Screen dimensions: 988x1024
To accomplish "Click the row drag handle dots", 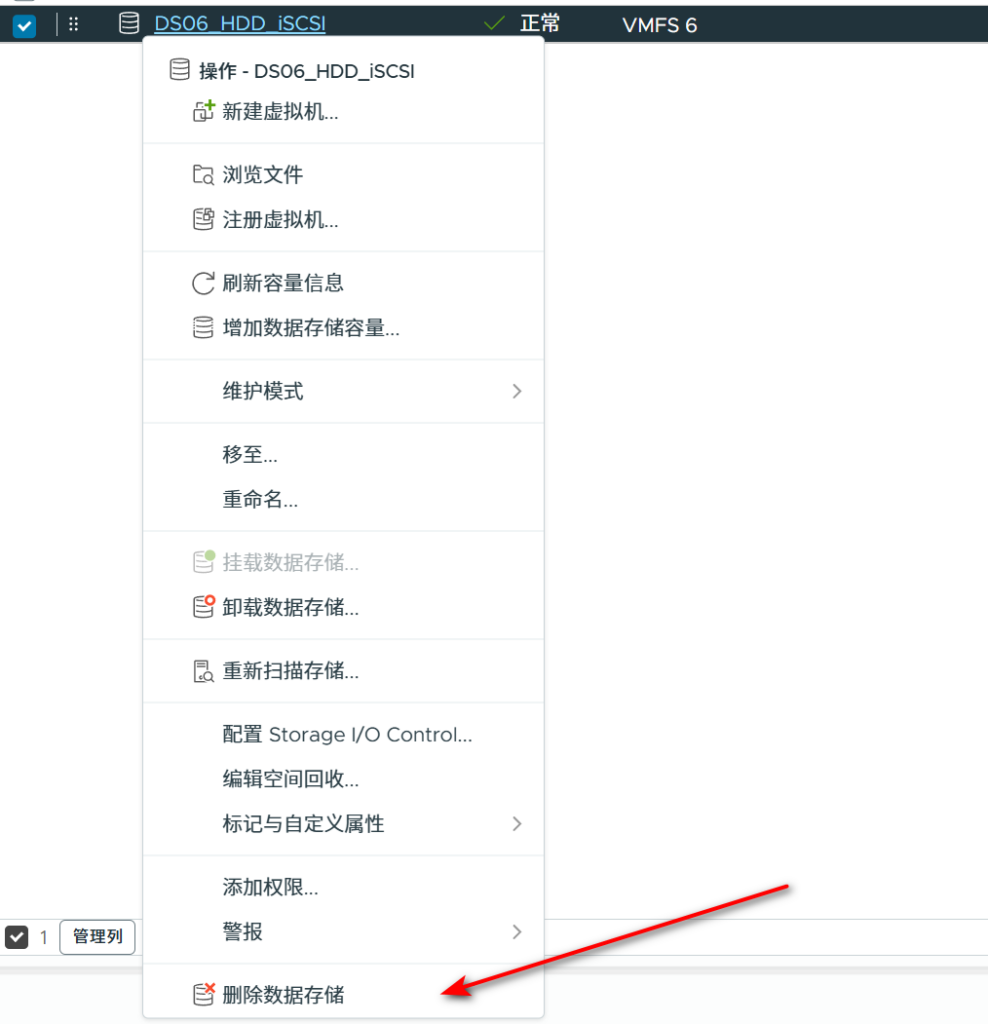I will [x=73, y=24].
